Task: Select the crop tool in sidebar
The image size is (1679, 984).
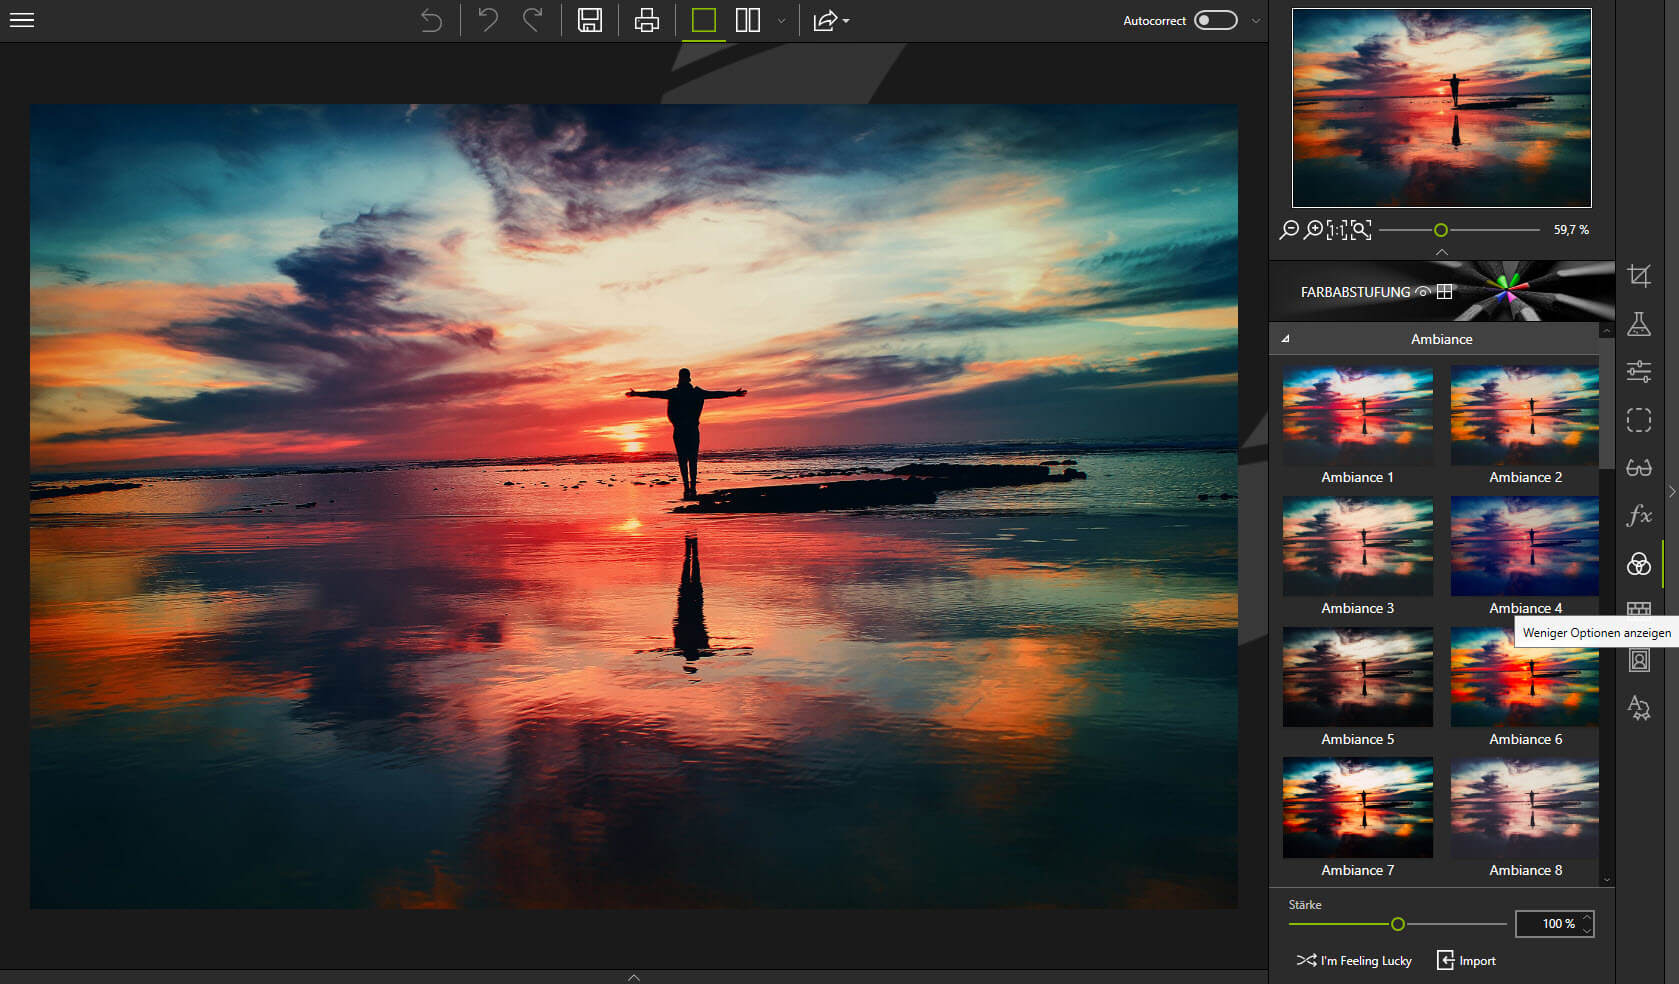Action: [1638, 275]
